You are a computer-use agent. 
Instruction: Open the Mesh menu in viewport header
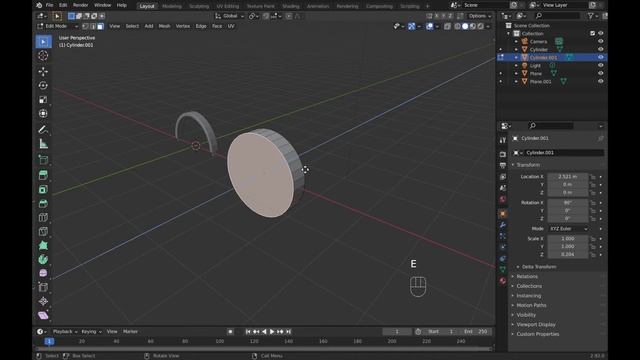click(x=164, y=26)
